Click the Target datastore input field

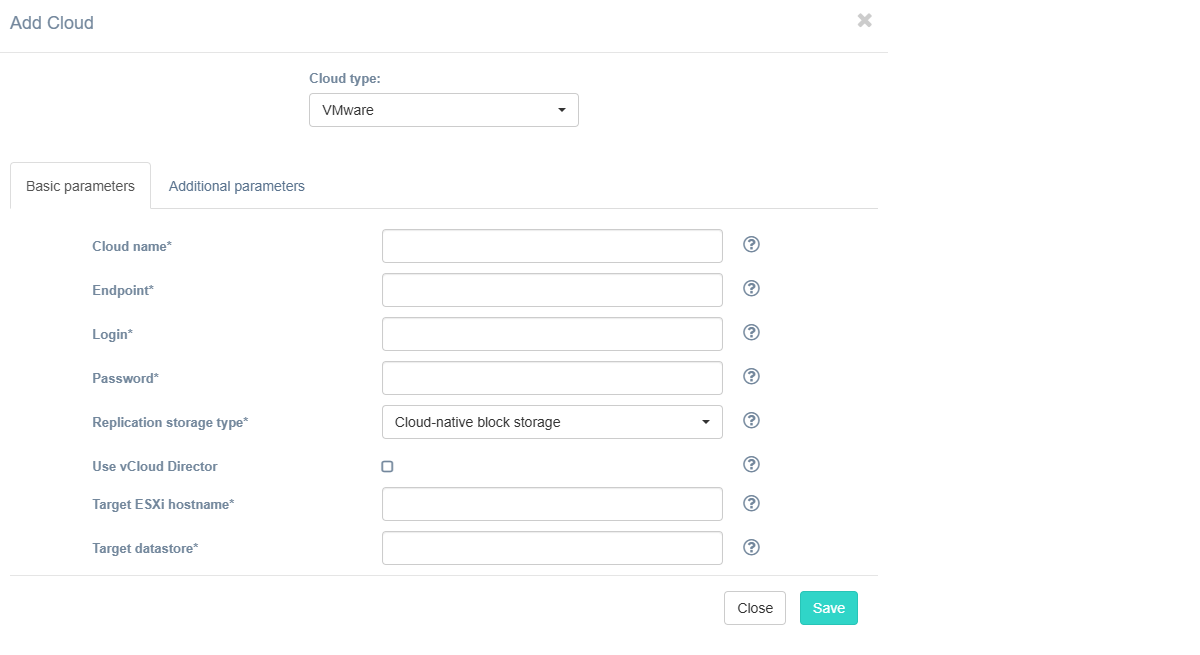[552, 548]
